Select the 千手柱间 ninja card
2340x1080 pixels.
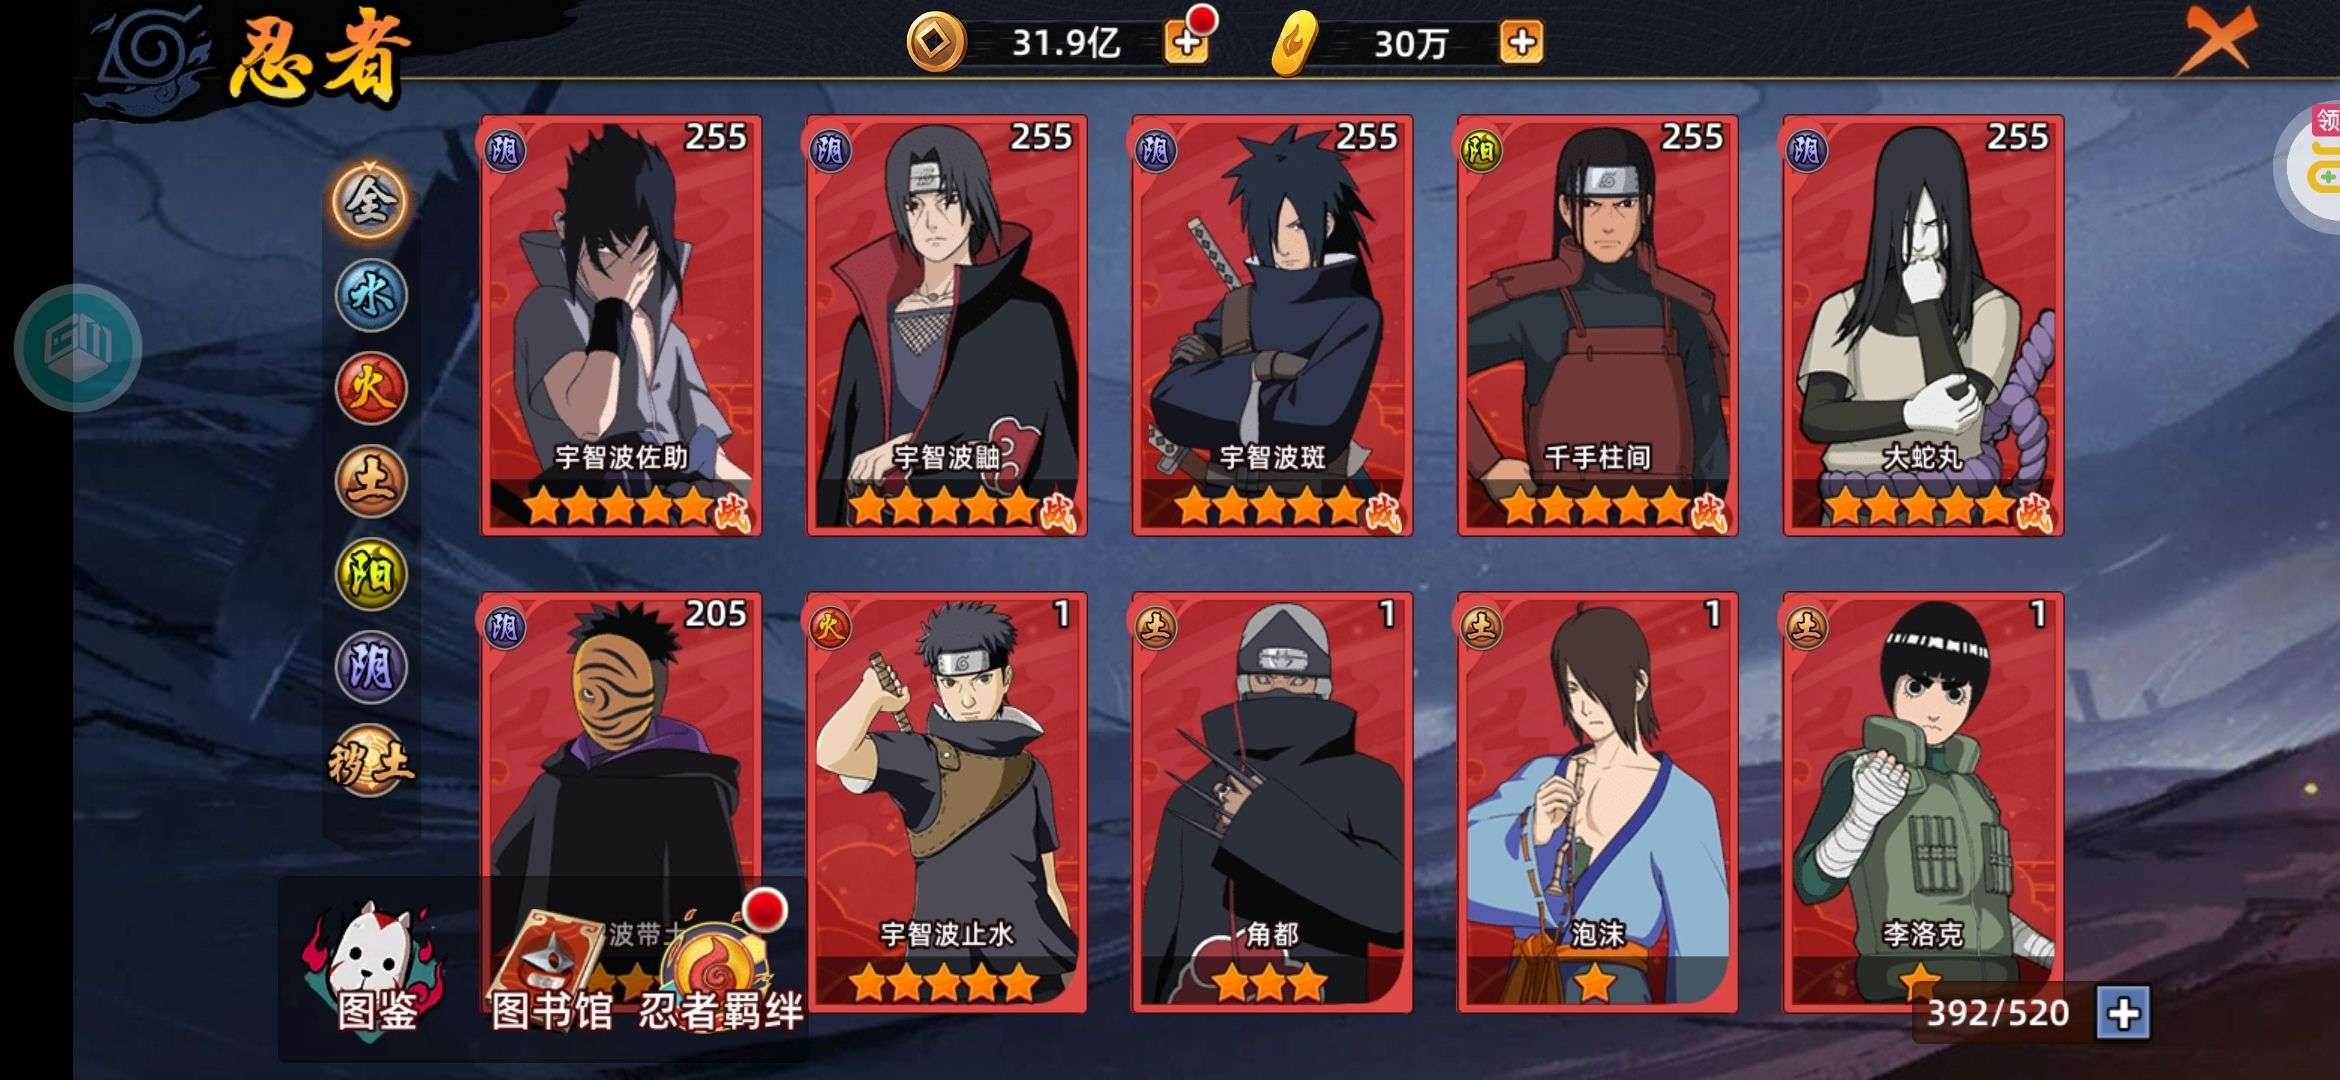click(1597, 325)
